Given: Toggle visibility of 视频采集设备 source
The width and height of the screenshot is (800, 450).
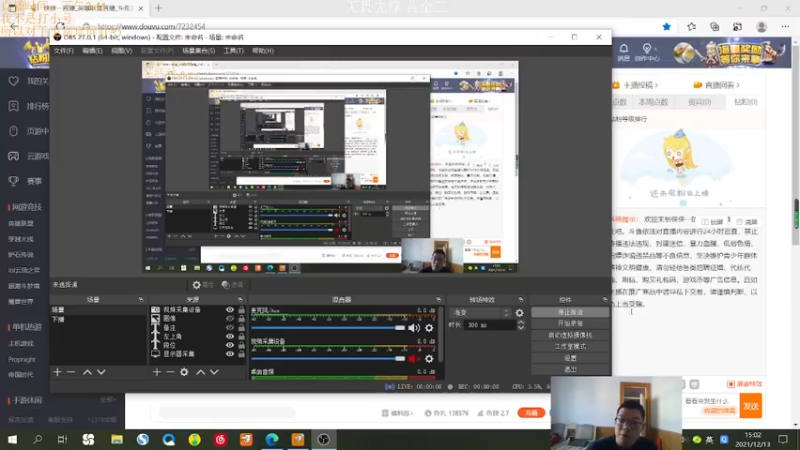Looking at the screenshot, I should click(230, 310).
